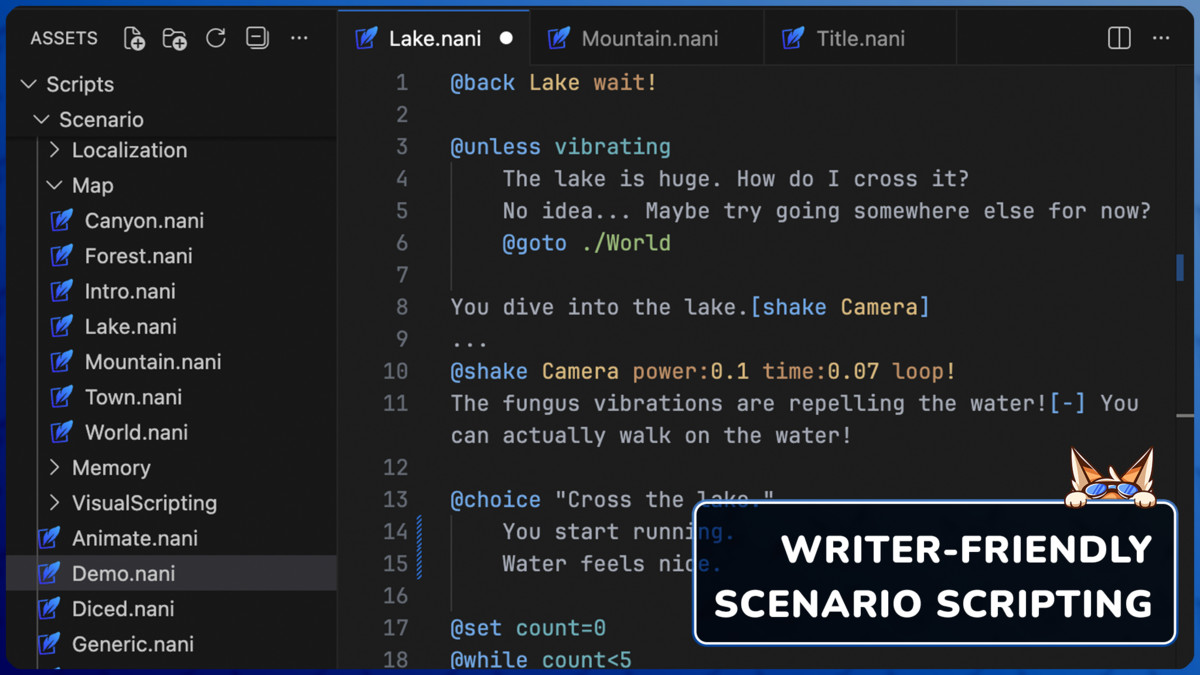Click the unsaved changes dot on Lake.nani
This screenshot has height=675, width=1200.
(x=506, y=38)
